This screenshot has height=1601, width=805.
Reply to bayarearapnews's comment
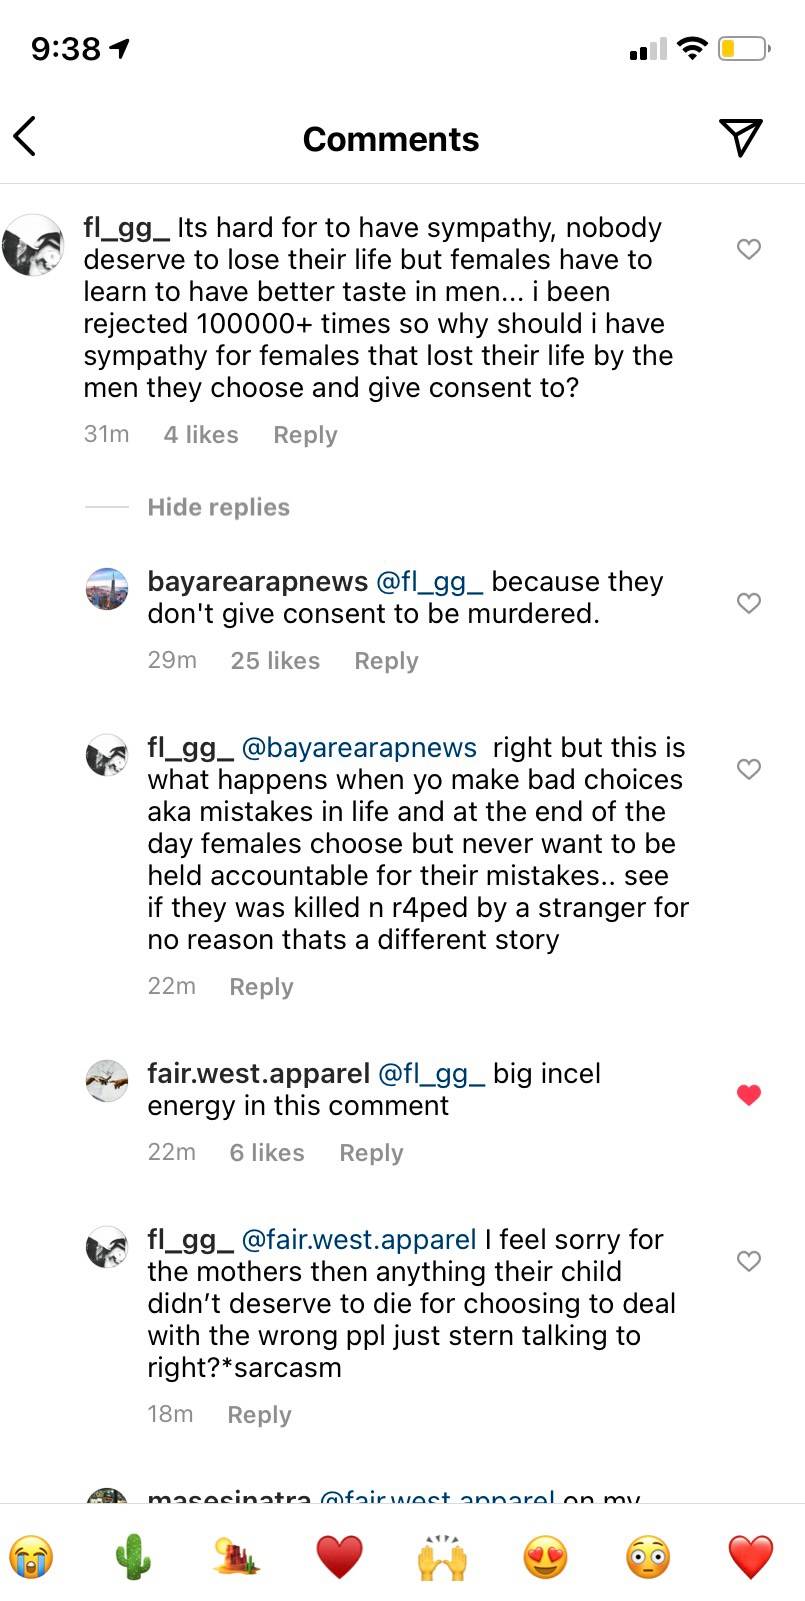[x=386, y=660]
